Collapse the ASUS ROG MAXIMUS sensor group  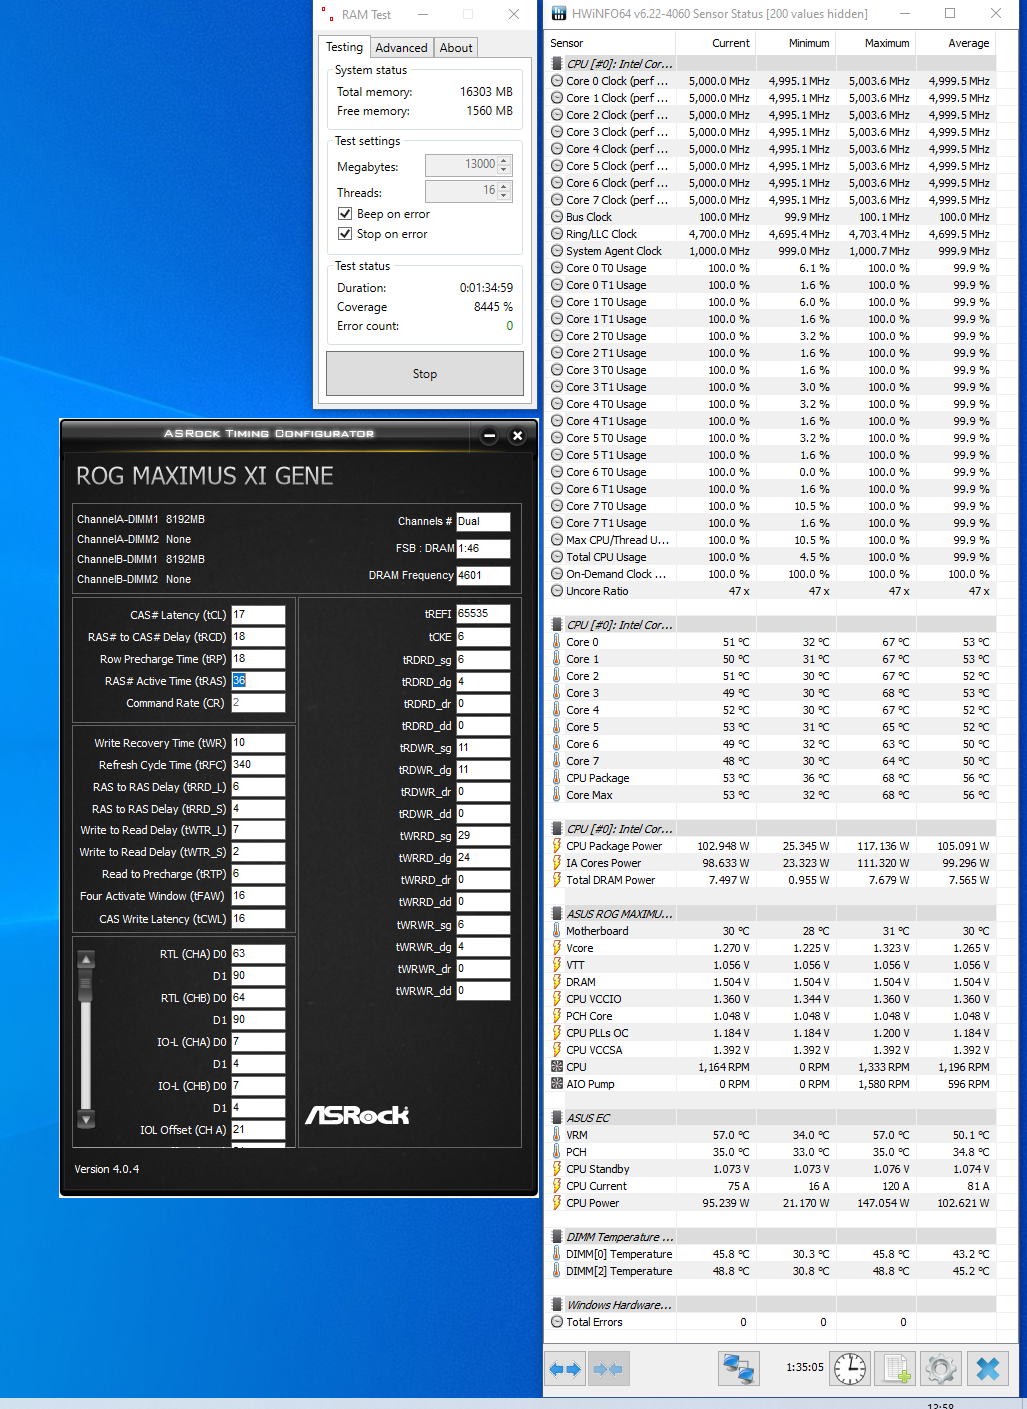pos(557,914)
